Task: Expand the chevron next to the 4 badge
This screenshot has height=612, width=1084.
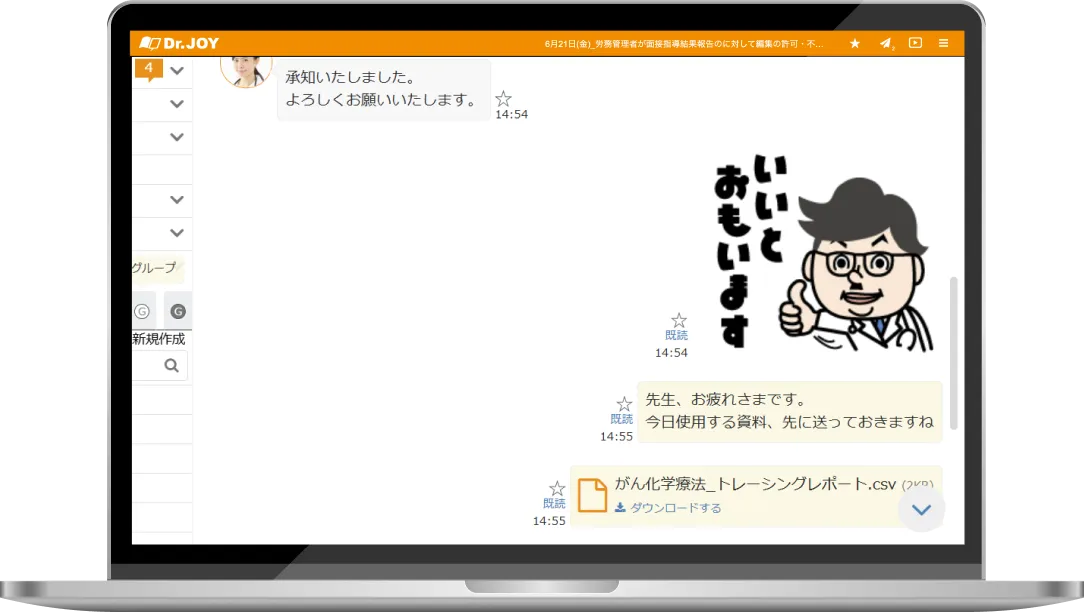Action: 177,71
